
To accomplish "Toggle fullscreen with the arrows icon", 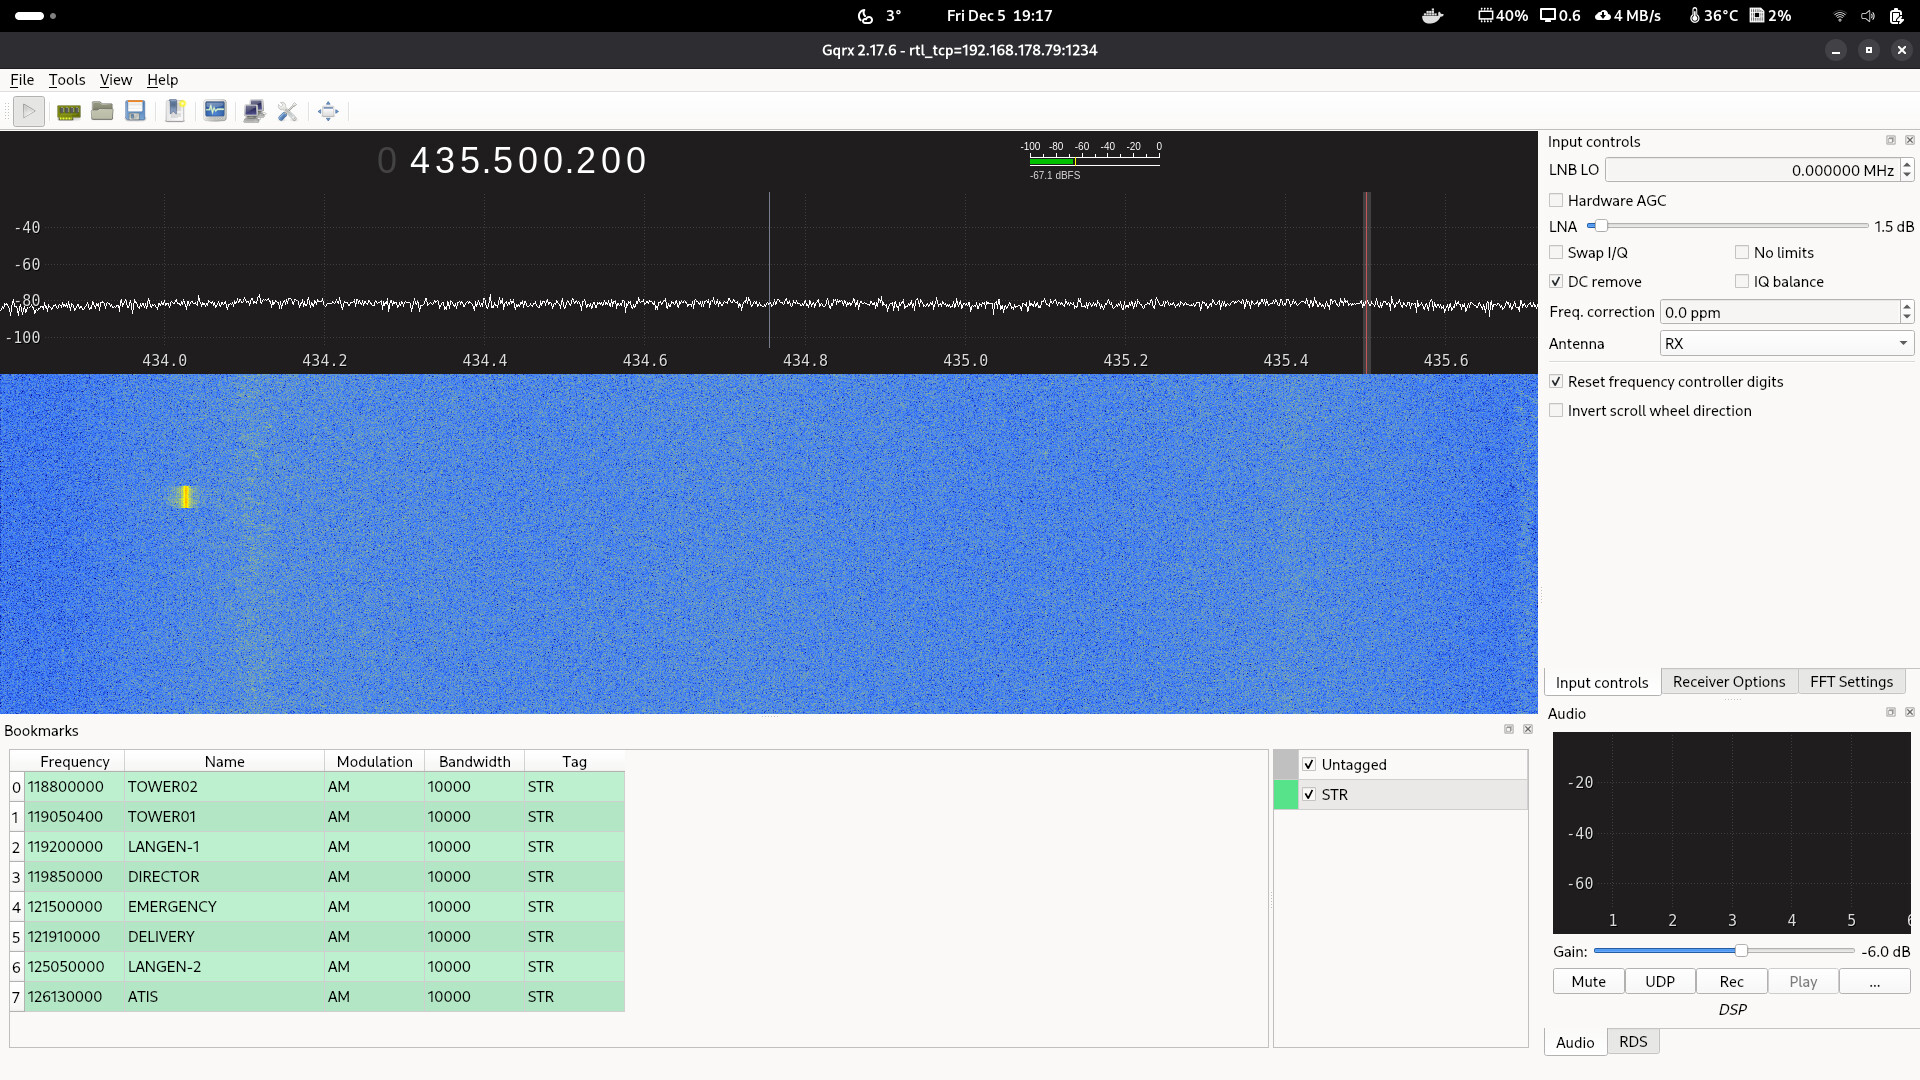I will click(x=328, y=111).
